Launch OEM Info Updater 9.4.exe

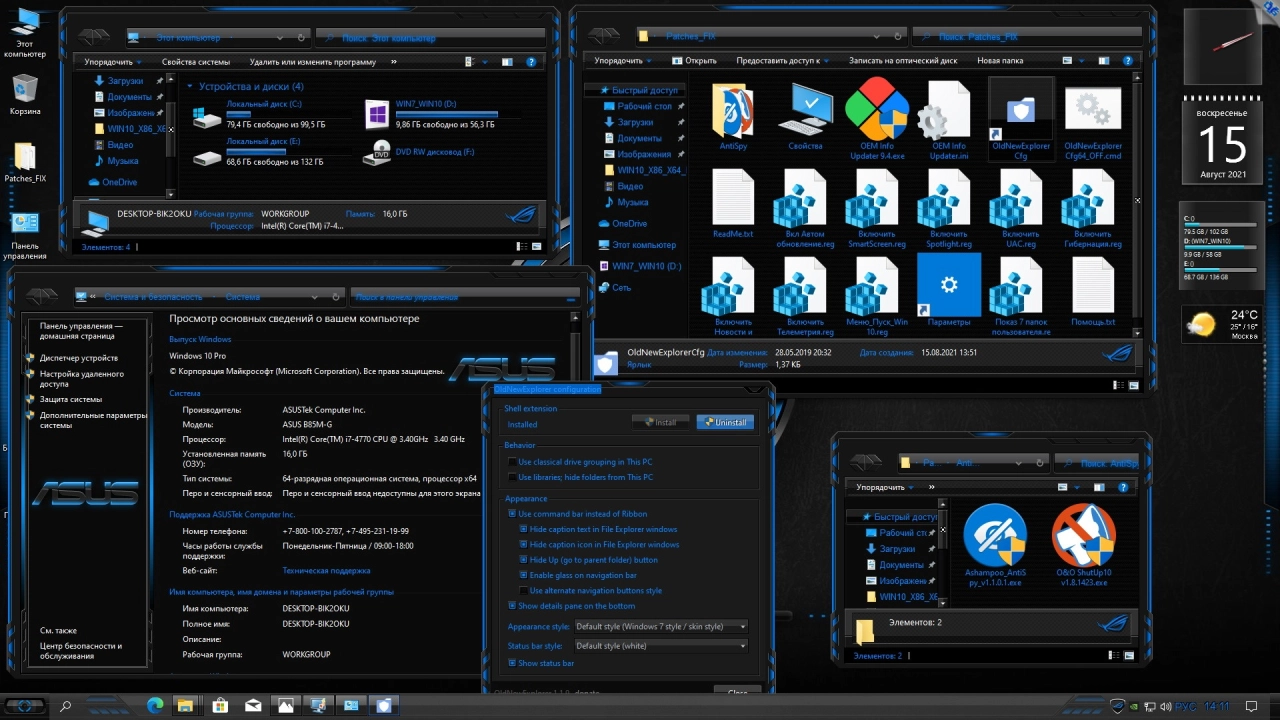pyautogui.click(x=877, y=119)
